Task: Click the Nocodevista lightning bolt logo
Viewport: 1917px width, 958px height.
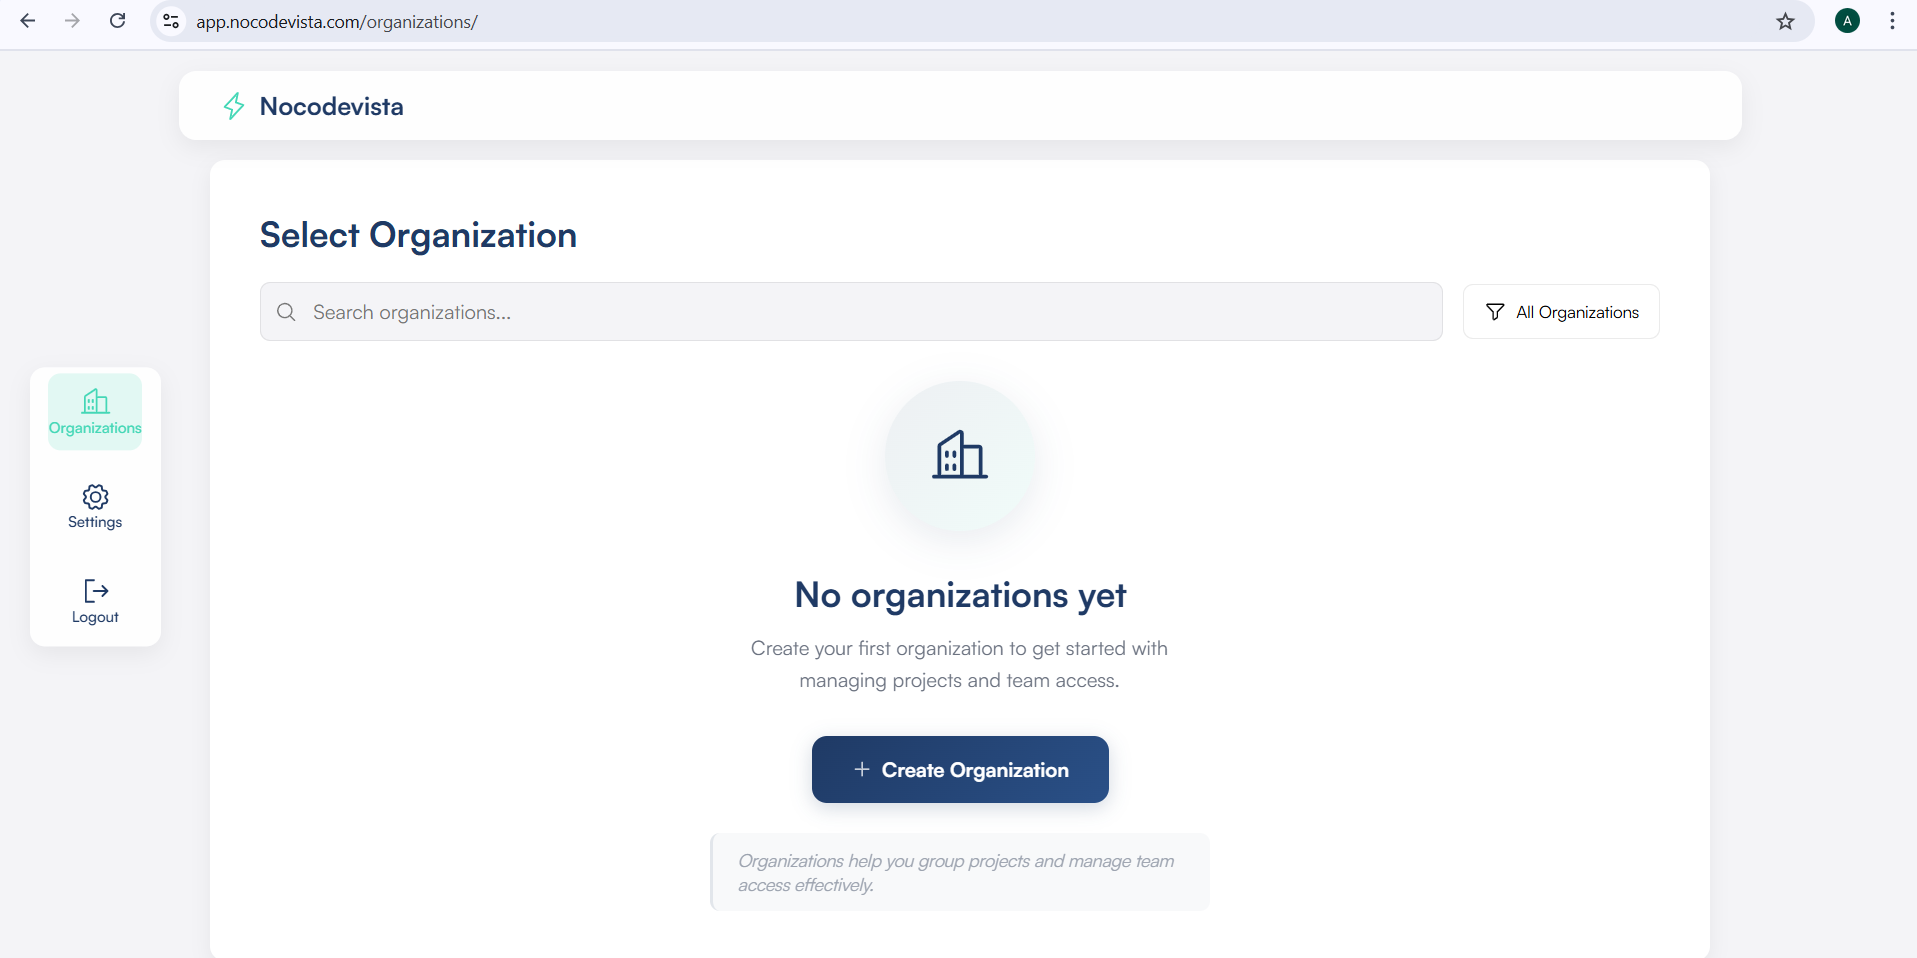Action: coord(234,106)
